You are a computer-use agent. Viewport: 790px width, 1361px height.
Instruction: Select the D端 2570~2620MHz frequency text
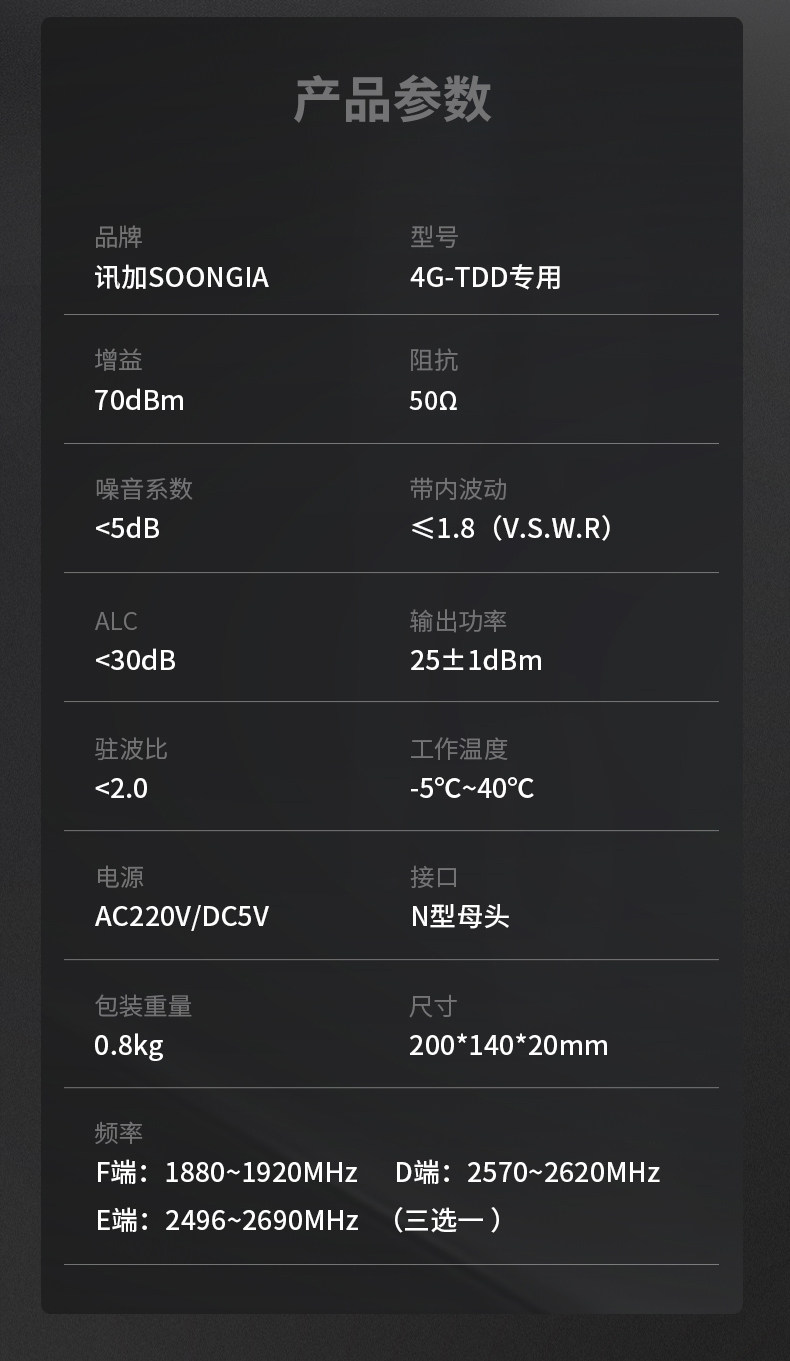[527, 1172]
